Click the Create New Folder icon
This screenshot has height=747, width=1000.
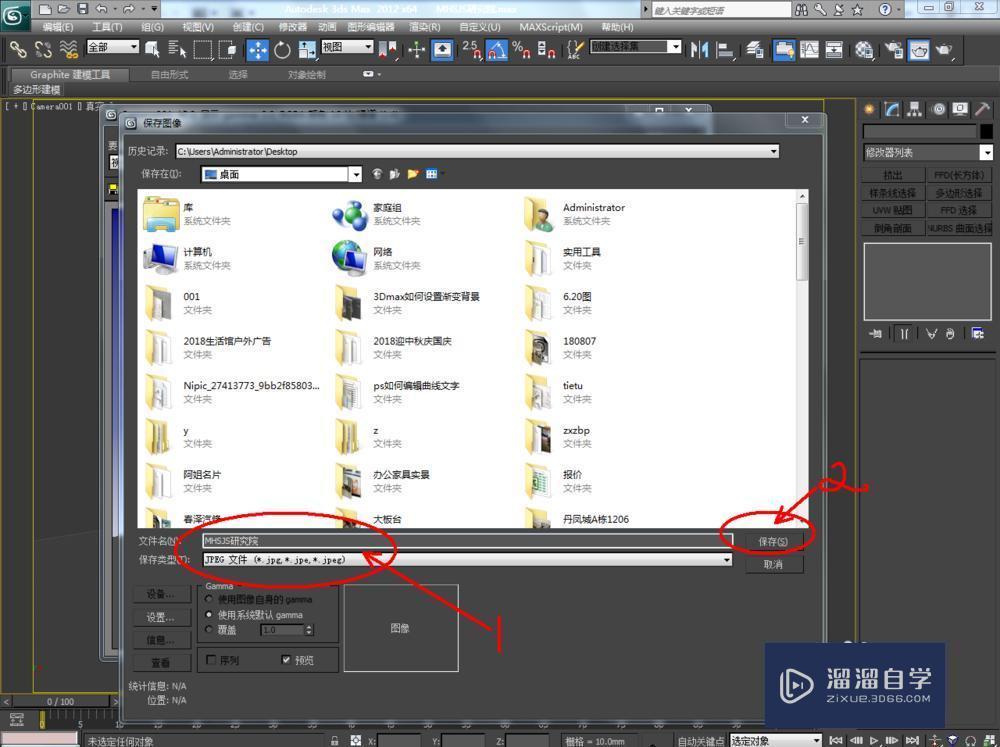click(412, 173)
